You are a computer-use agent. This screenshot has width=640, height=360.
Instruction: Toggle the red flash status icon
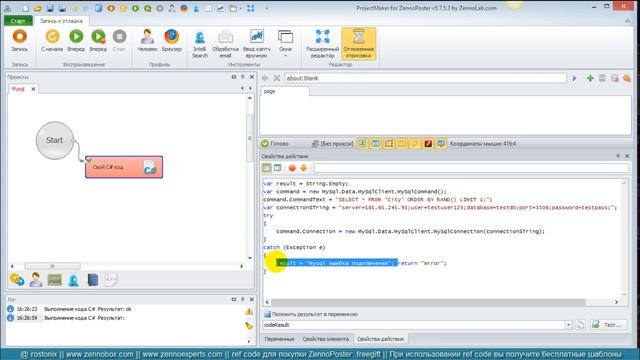click(x=428, y=143)
